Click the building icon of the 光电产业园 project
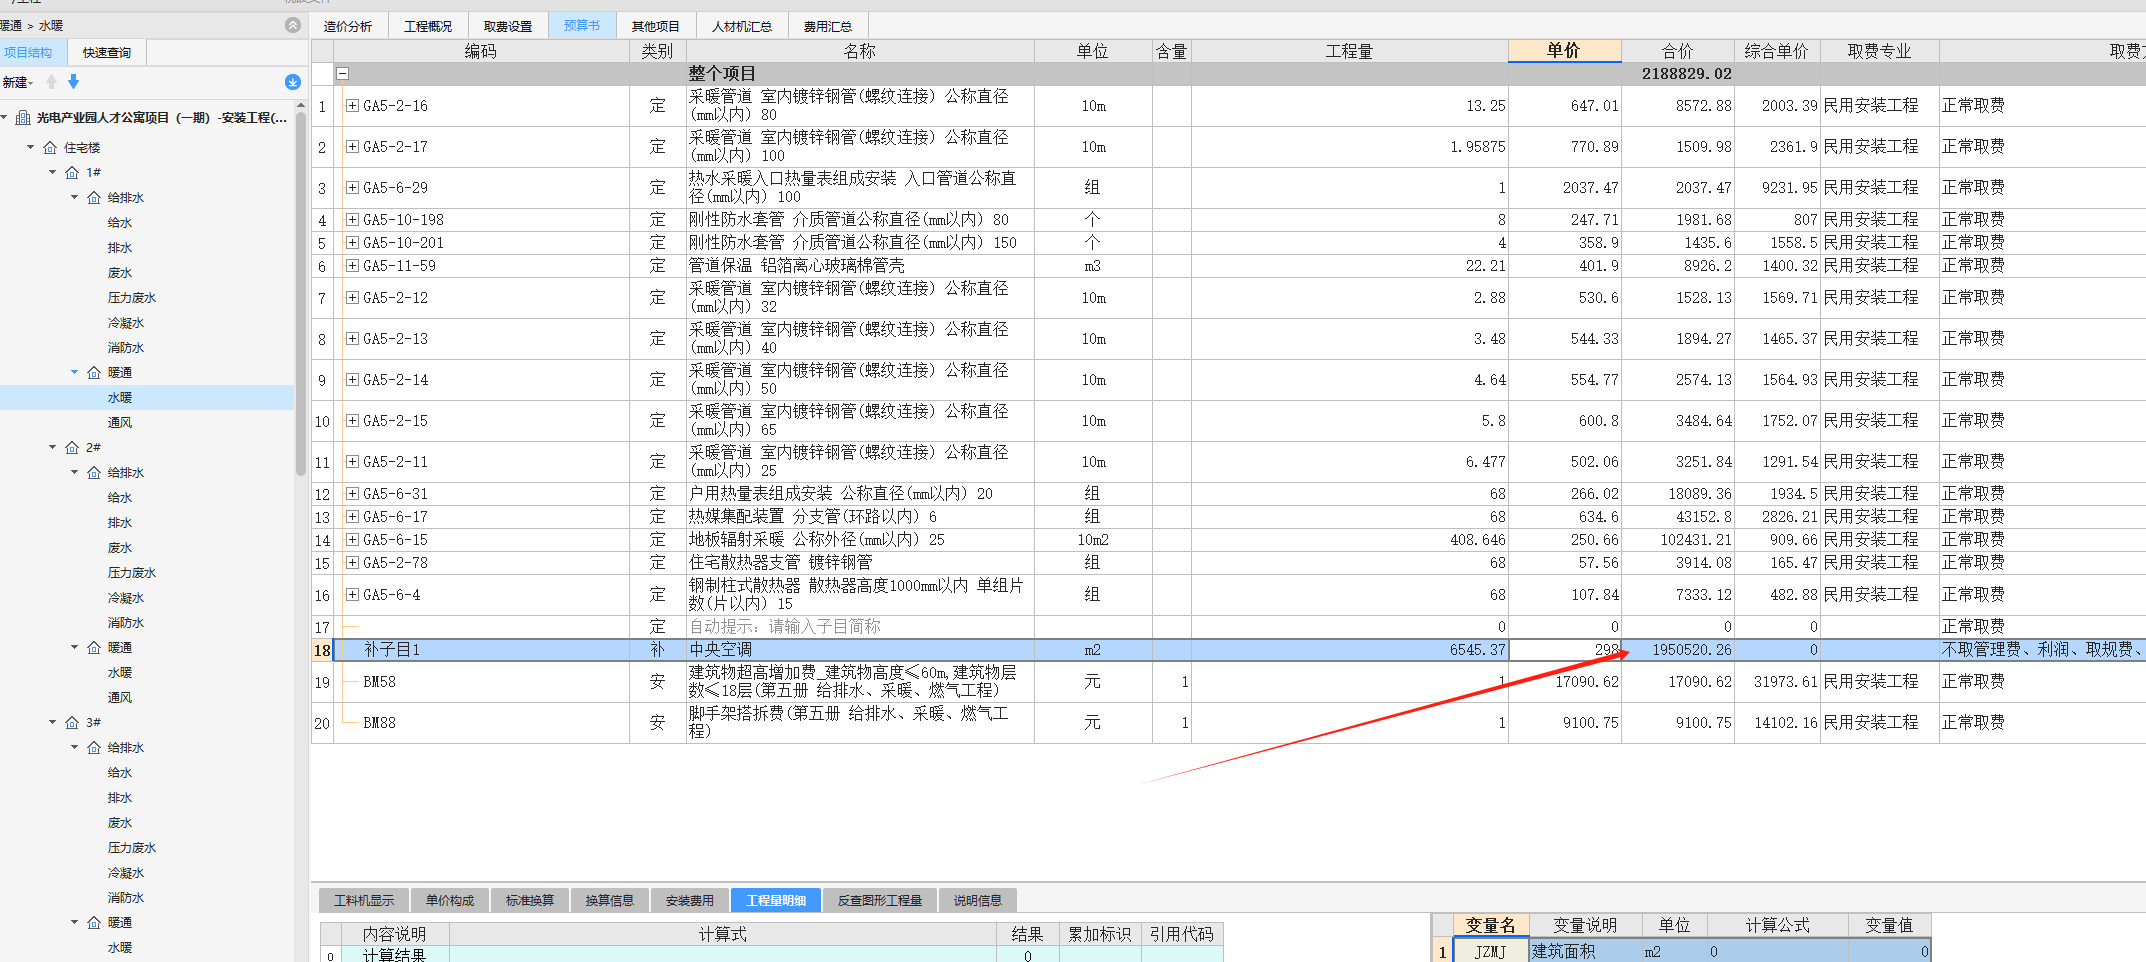The width and height of the screenshot is (2146, 962). point(23,118)
